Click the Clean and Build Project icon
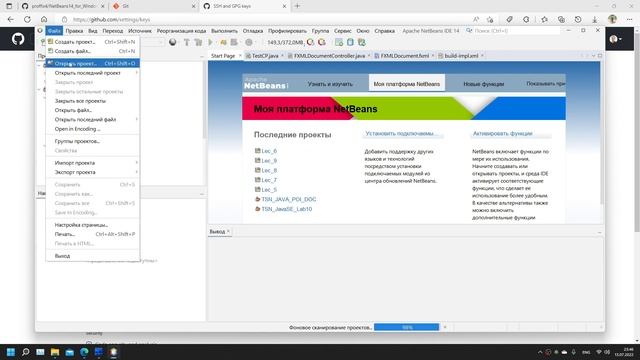The width and height of the screenshot is (640, 360). point(198,42)
